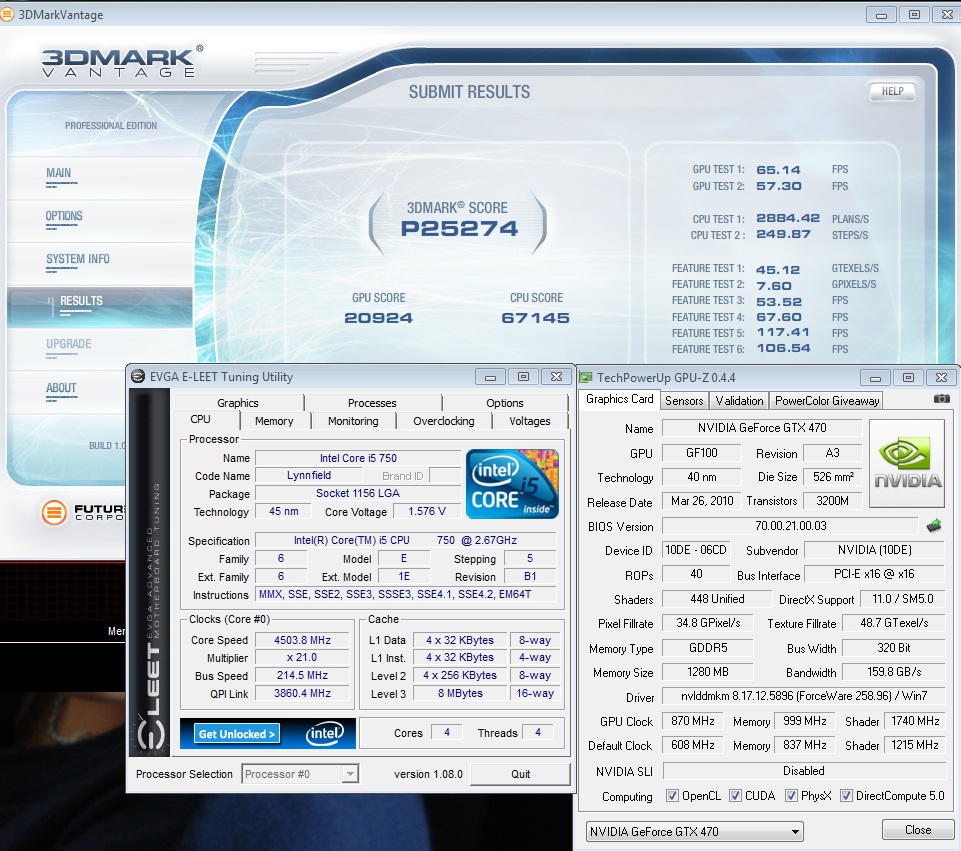Click the BIOS Version save chip icon
The image size is (961, 851).
pos(933,526)
